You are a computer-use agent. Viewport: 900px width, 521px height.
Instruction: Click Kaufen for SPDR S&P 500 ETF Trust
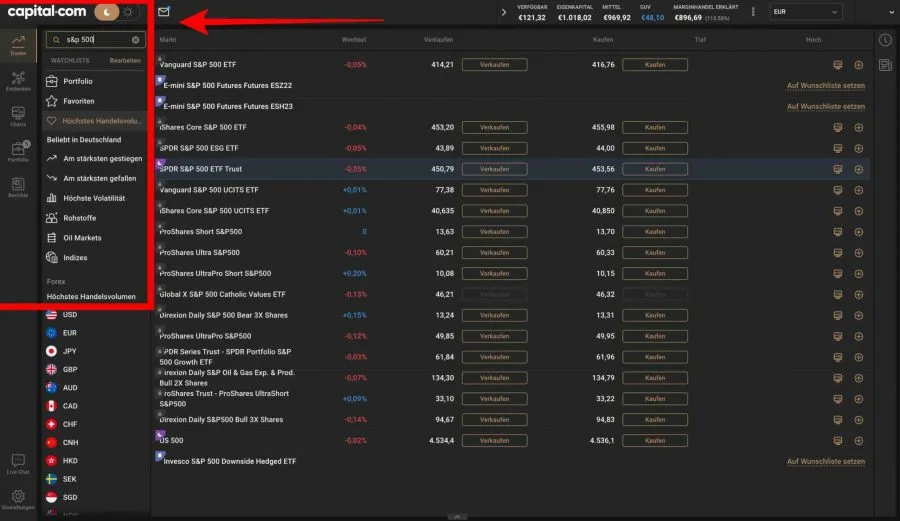pyautogui.click(x=655, y=169)
